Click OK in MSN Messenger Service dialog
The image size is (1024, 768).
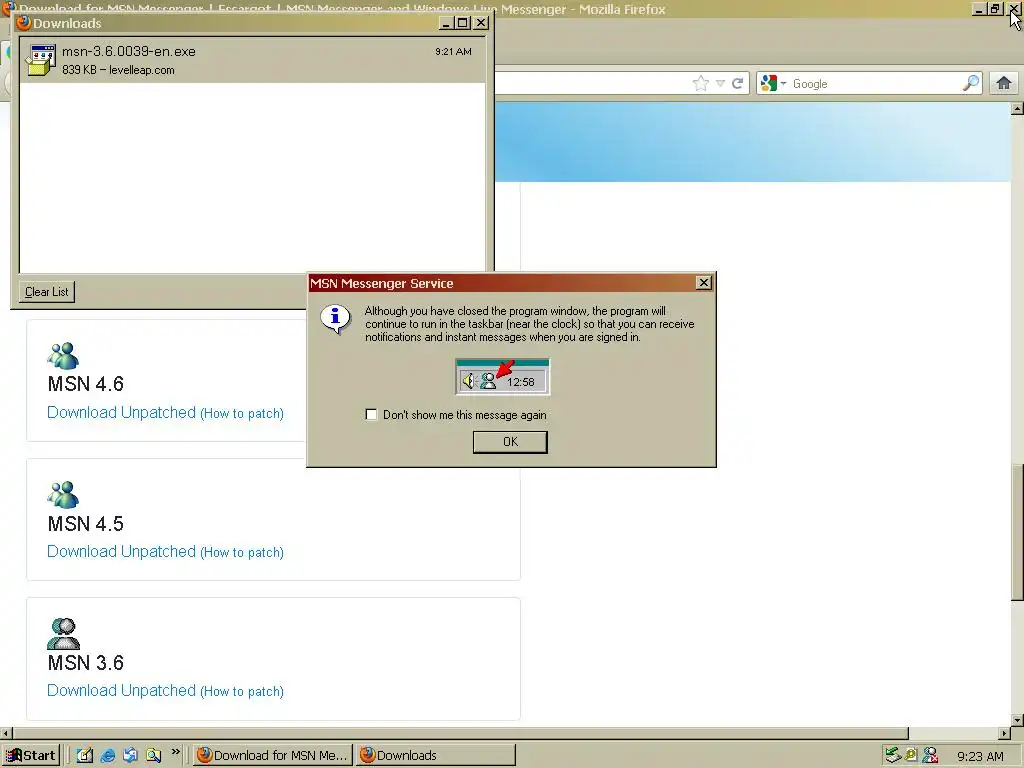click(510, 442)
